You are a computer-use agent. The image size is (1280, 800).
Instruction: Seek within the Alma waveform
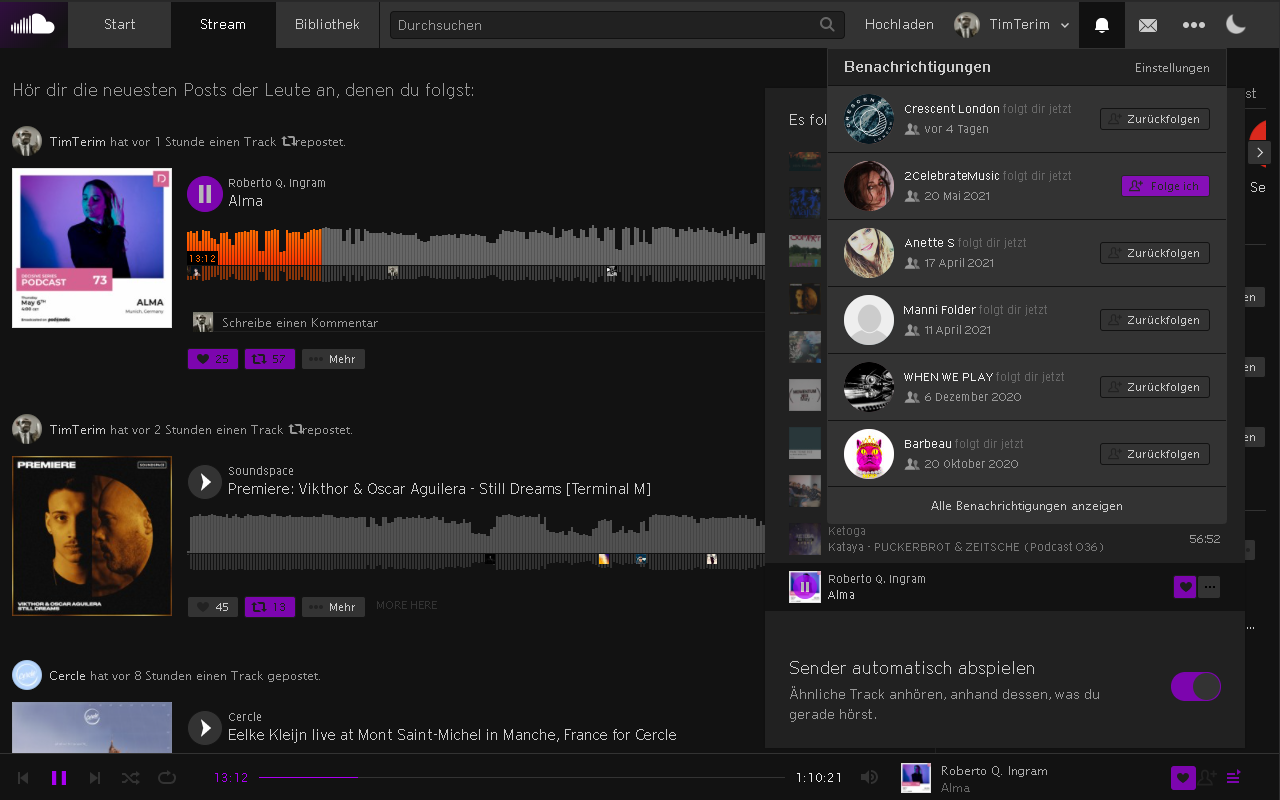click(x=476, y=254)
